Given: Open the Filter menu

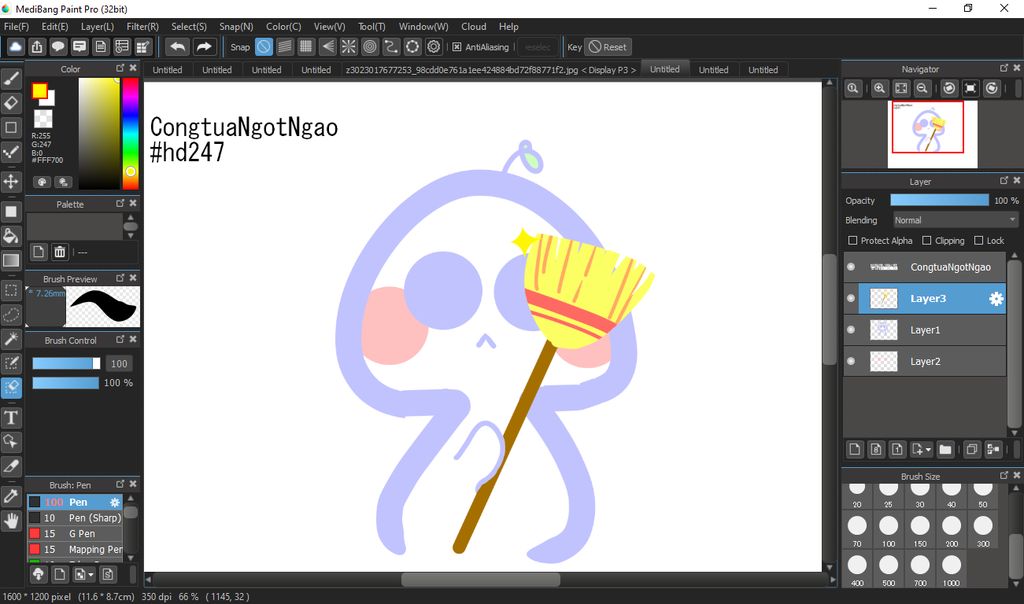Looking at the screenshot, I should point(142,27).
